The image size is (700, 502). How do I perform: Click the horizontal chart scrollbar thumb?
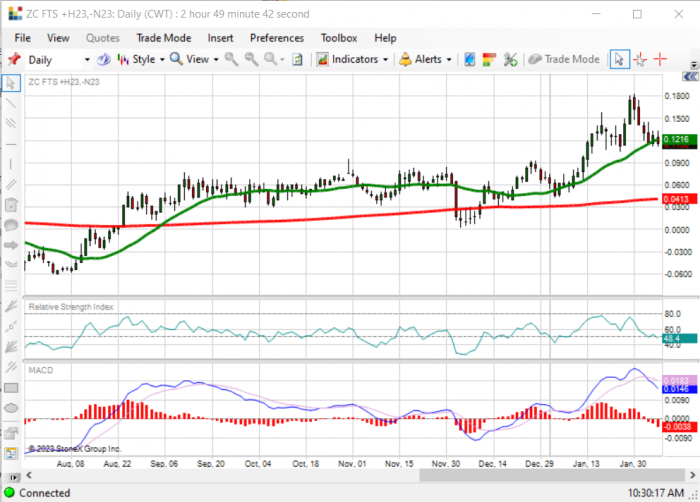[x=552, y=475]
